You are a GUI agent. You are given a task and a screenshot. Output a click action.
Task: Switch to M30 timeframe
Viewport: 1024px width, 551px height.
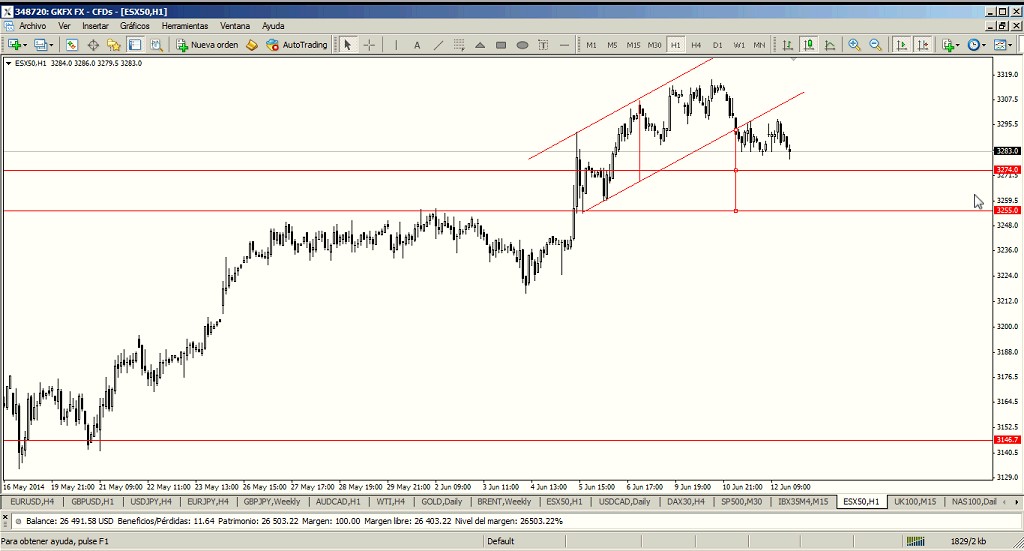click(654, 44)
